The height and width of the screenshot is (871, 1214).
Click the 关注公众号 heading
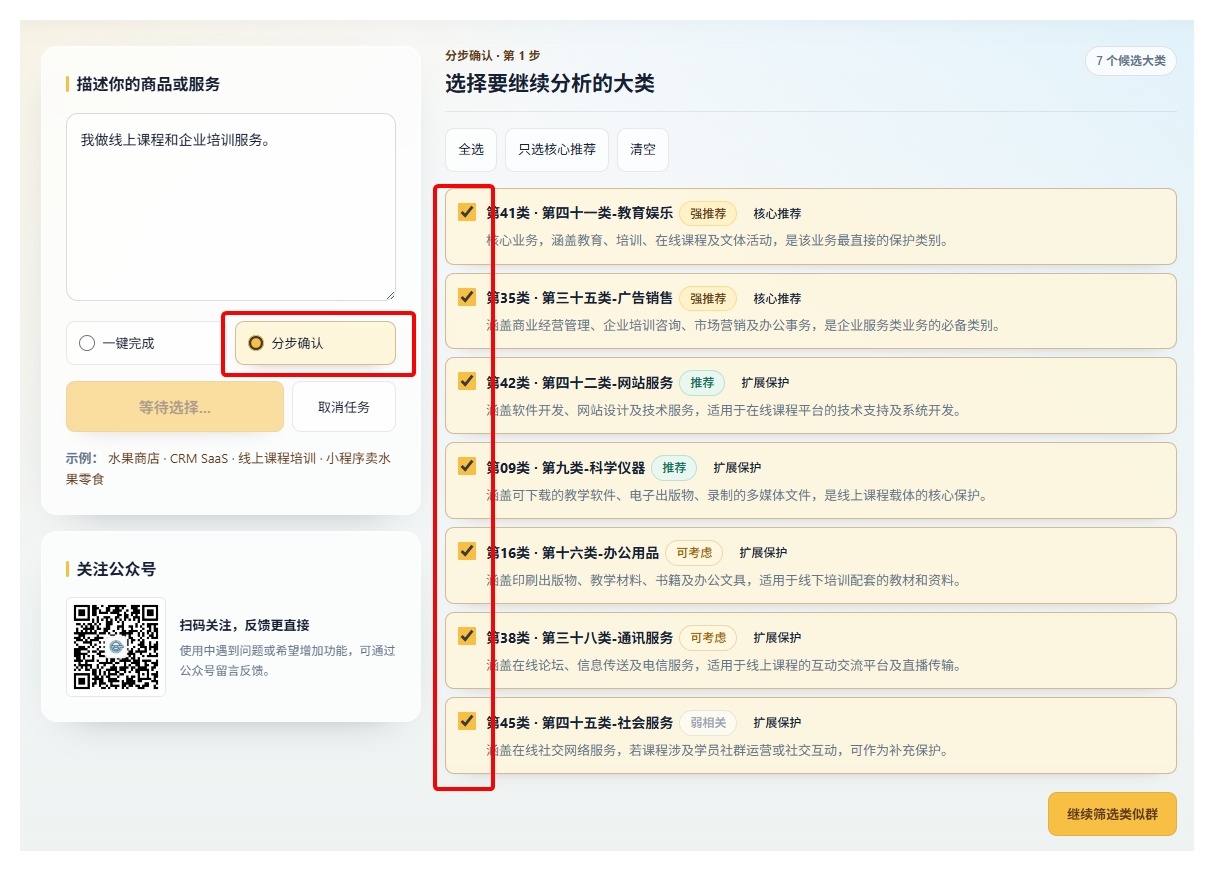116,569
